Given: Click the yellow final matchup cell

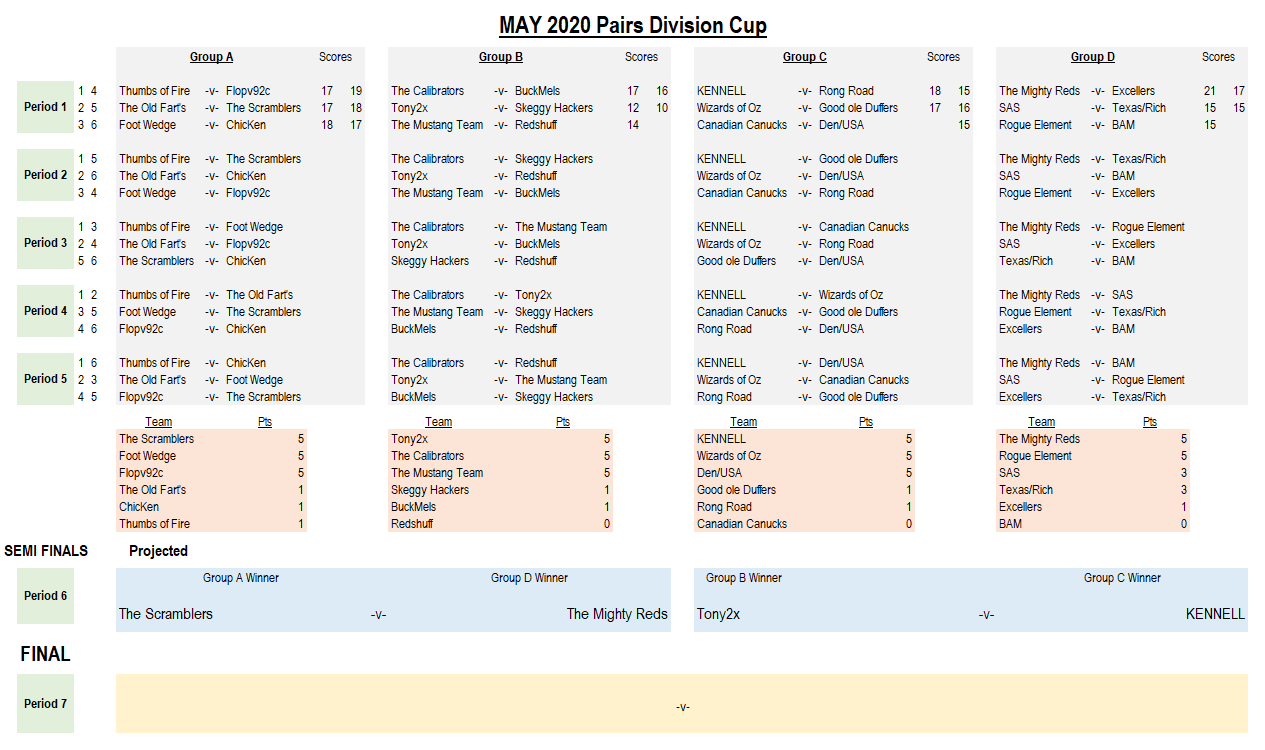Looking at the screenshot, I should [x=682, y=704].
